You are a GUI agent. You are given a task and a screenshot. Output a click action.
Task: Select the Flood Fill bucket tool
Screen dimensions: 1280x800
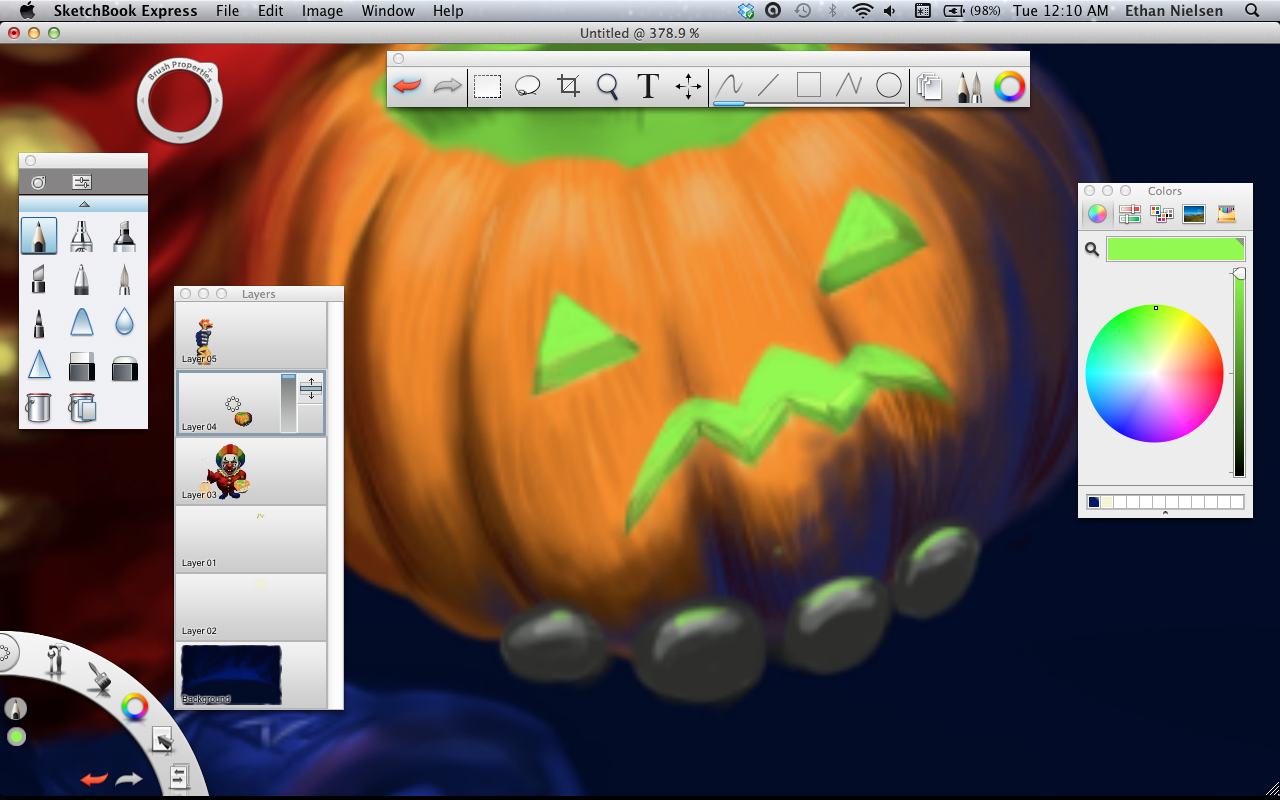[x=39, y=407]
